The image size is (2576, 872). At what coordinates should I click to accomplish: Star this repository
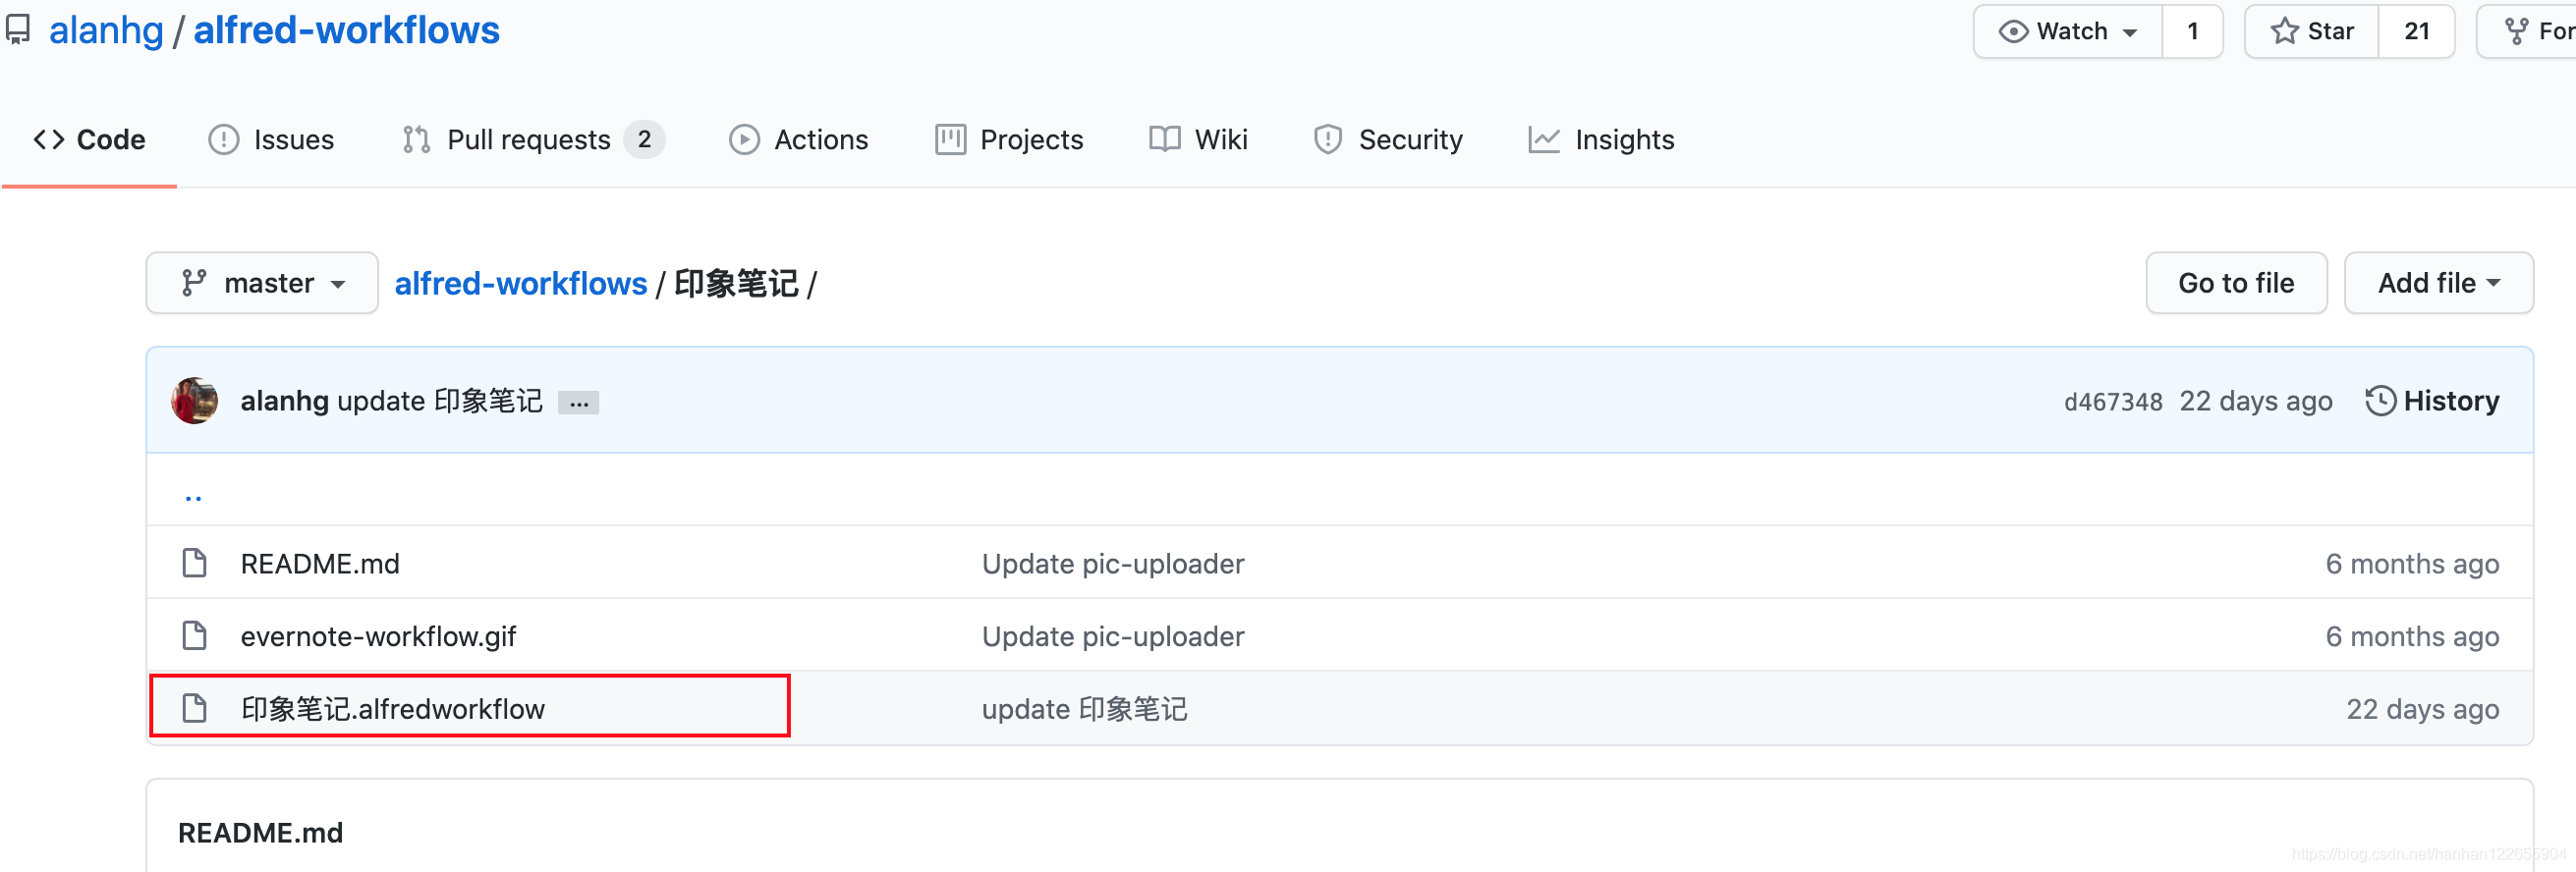pyautogui.click(x=2311, y=32)
